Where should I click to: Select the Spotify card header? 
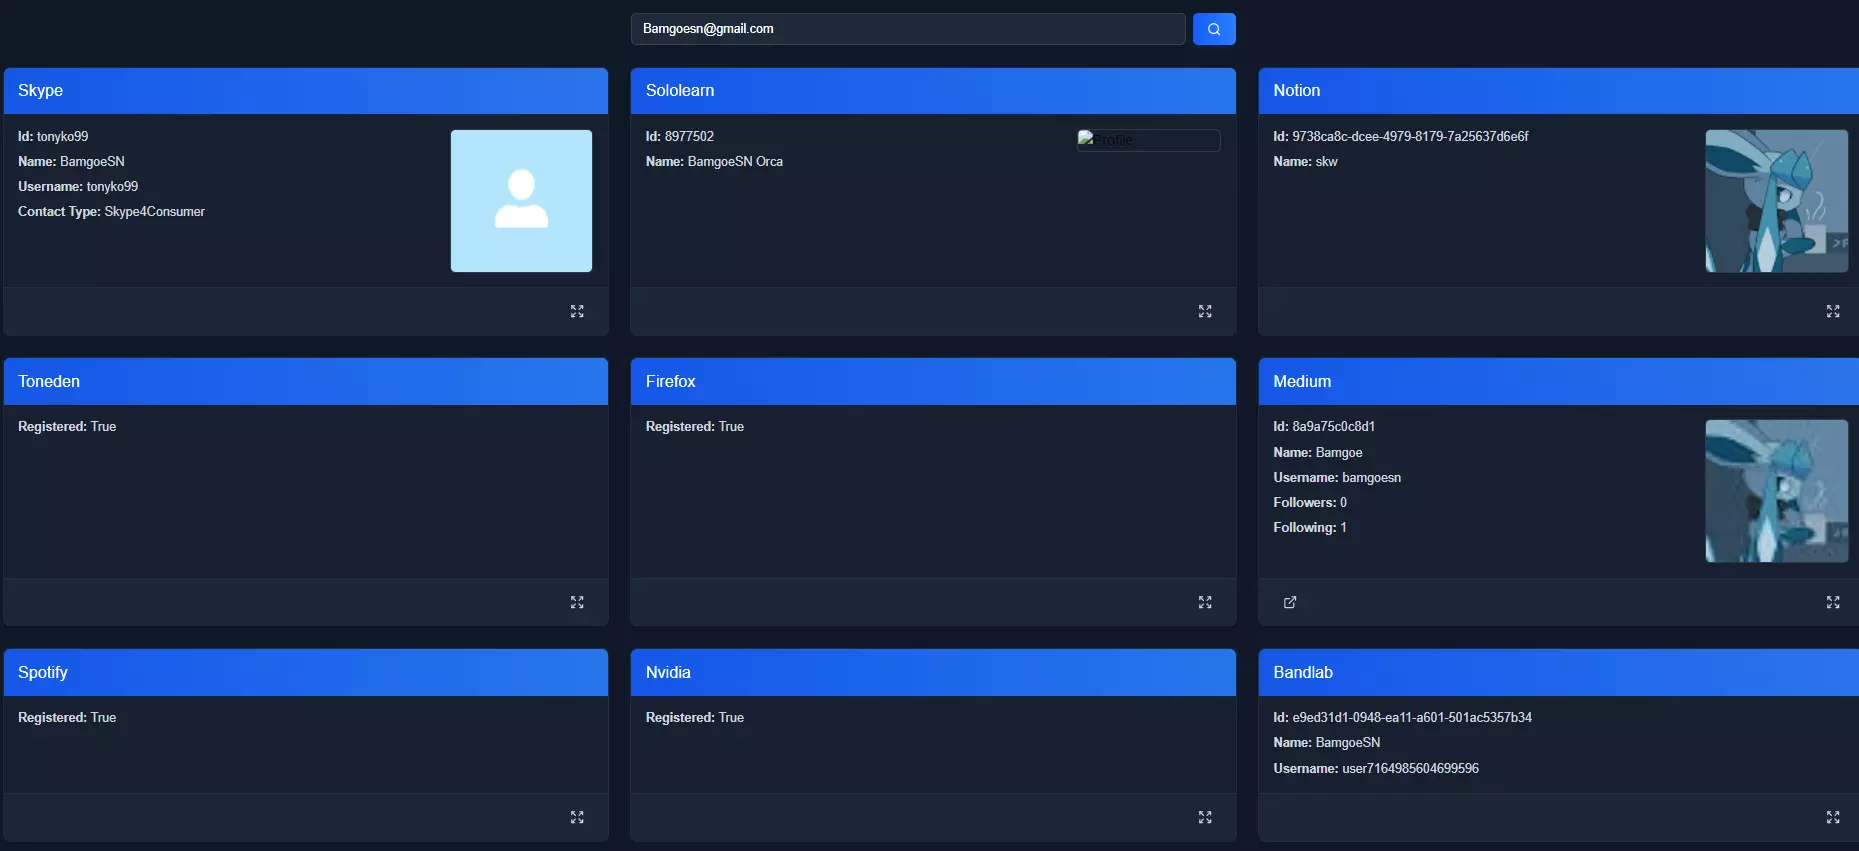tap(306, 673)
